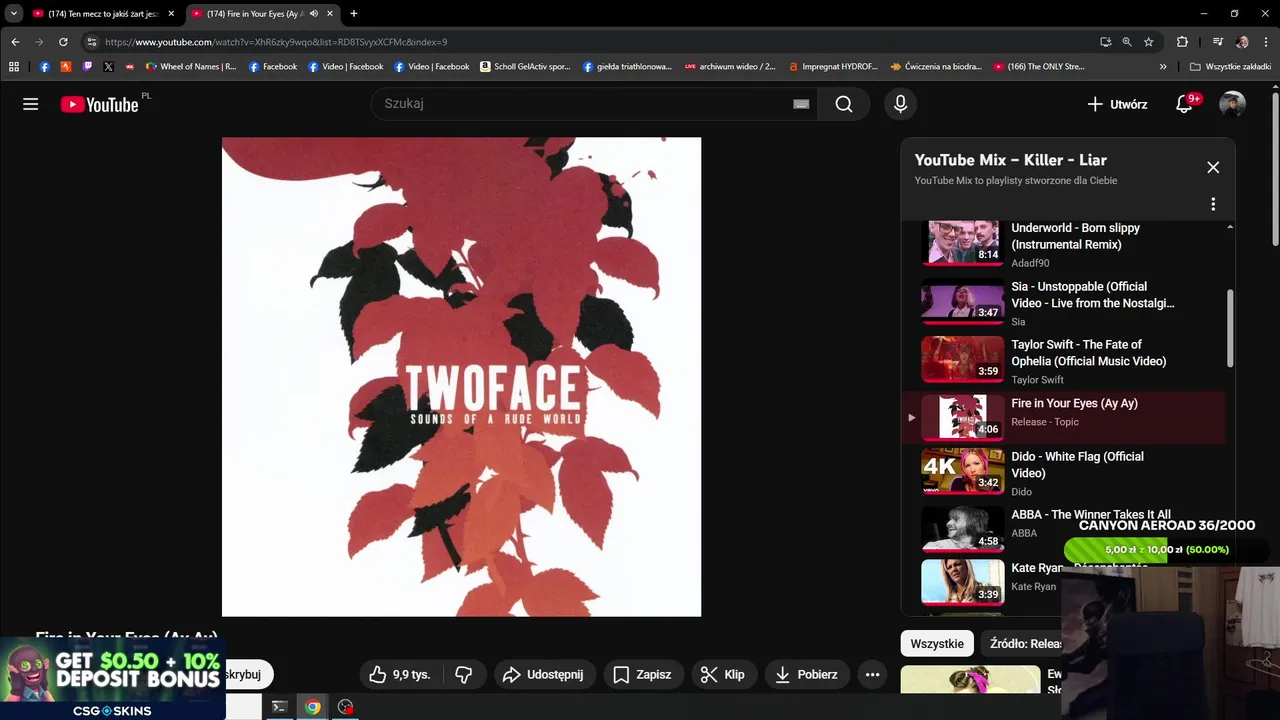The height and width of the screenshot is (720, 1280).
Task: Download the video with Pobierz
Action: point(806,675)
